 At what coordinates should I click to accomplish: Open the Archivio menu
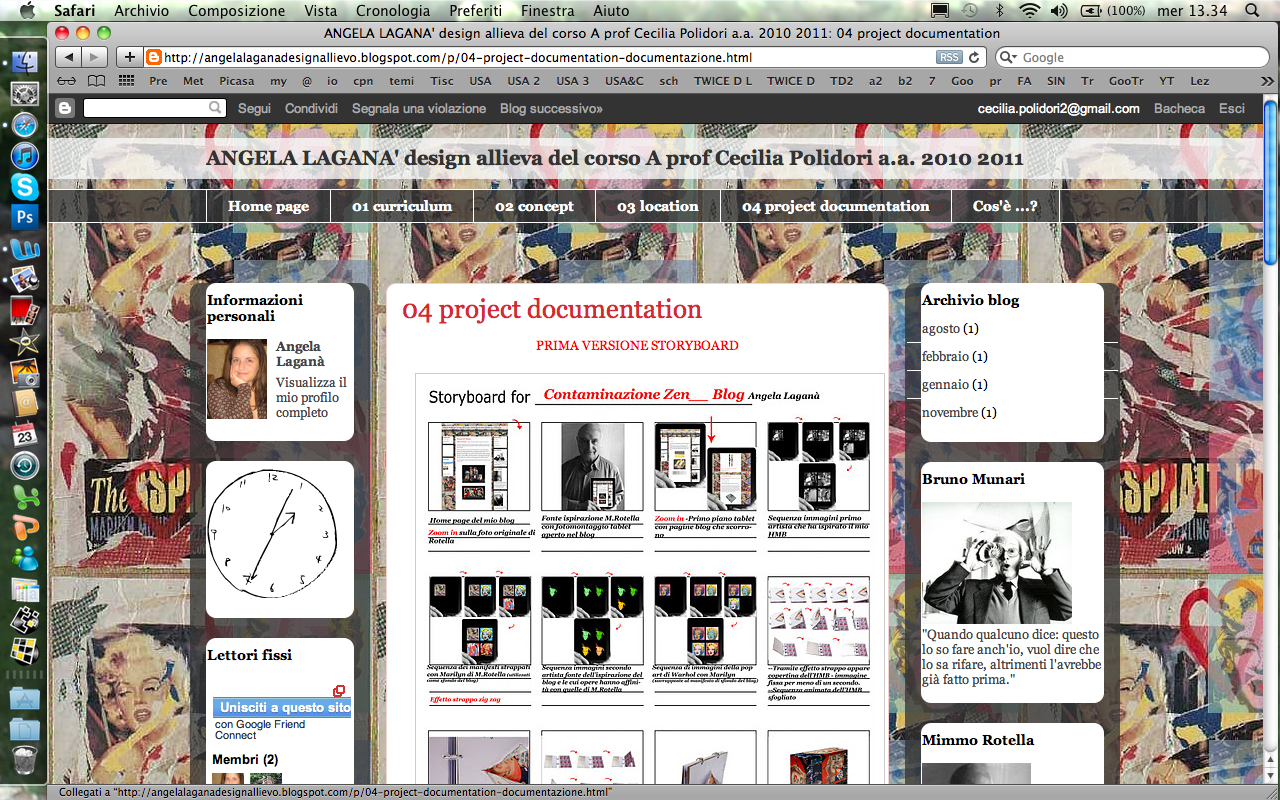[141, 11]
